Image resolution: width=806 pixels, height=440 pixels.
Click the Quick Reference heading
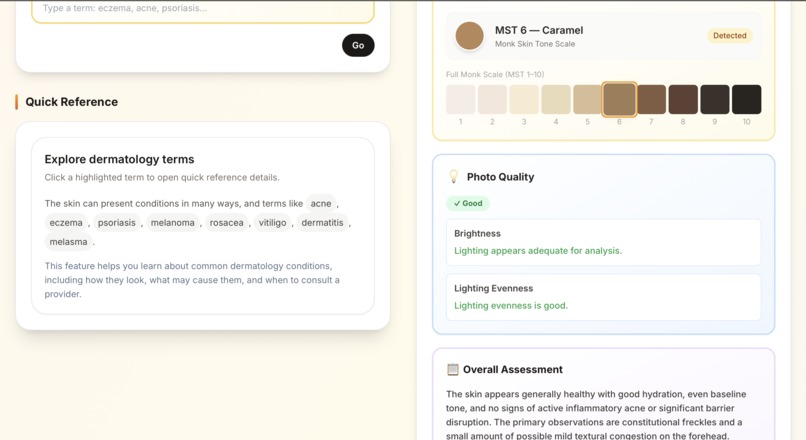[x=71, y=102]
